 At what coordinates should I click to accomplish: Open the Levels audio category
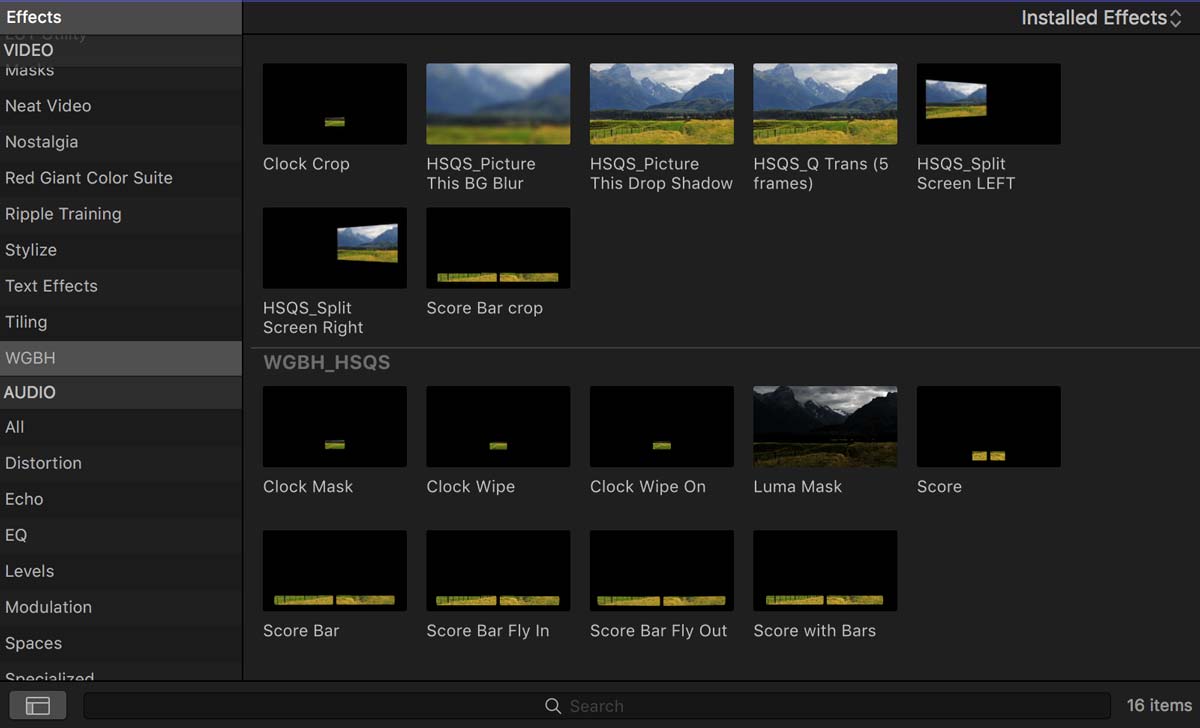click(x=121, y=571)
